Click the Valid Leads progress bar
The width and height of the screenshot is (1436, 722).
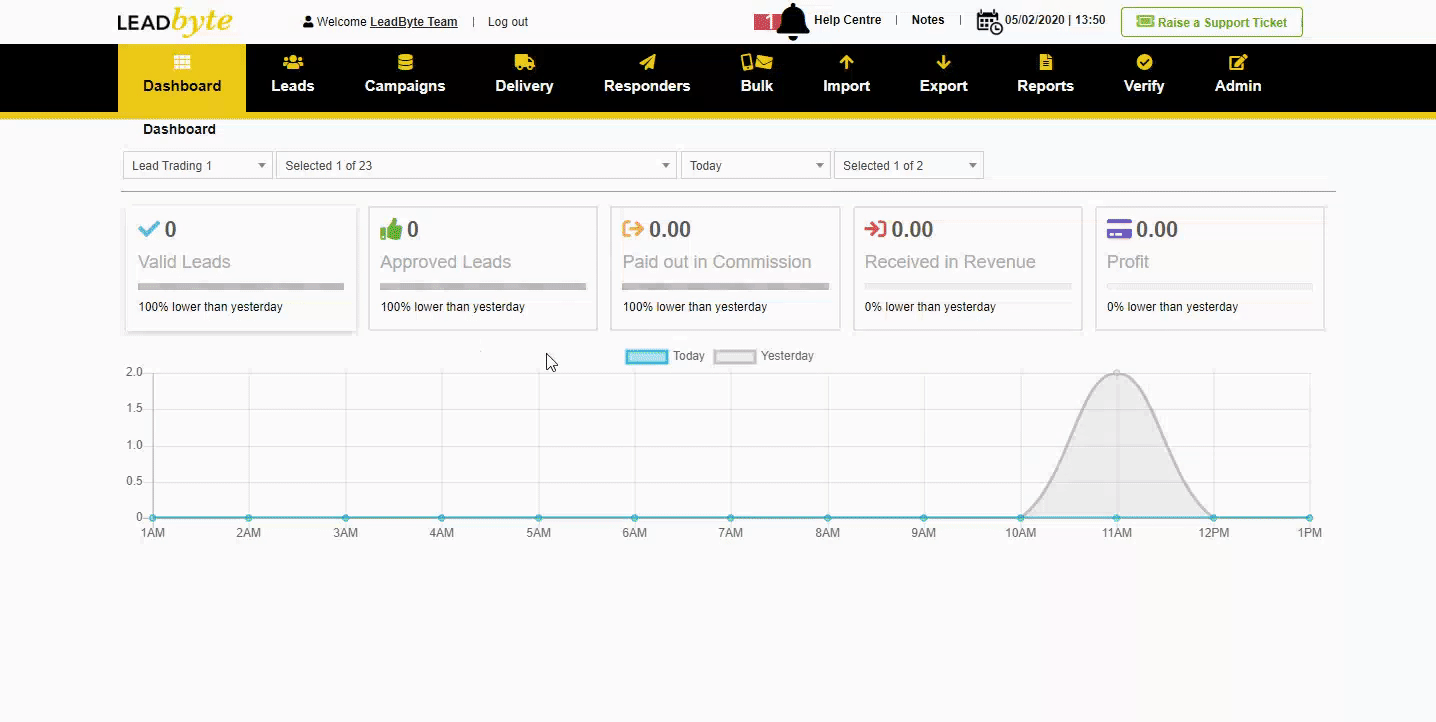click(x=241, y=287)
